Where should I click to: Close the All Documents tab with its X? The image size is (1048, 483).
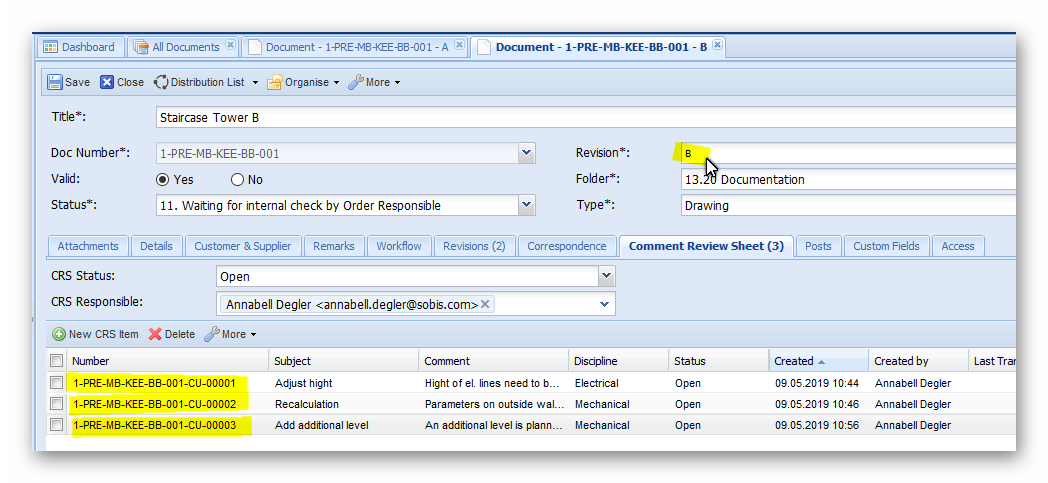pos(230,46)
